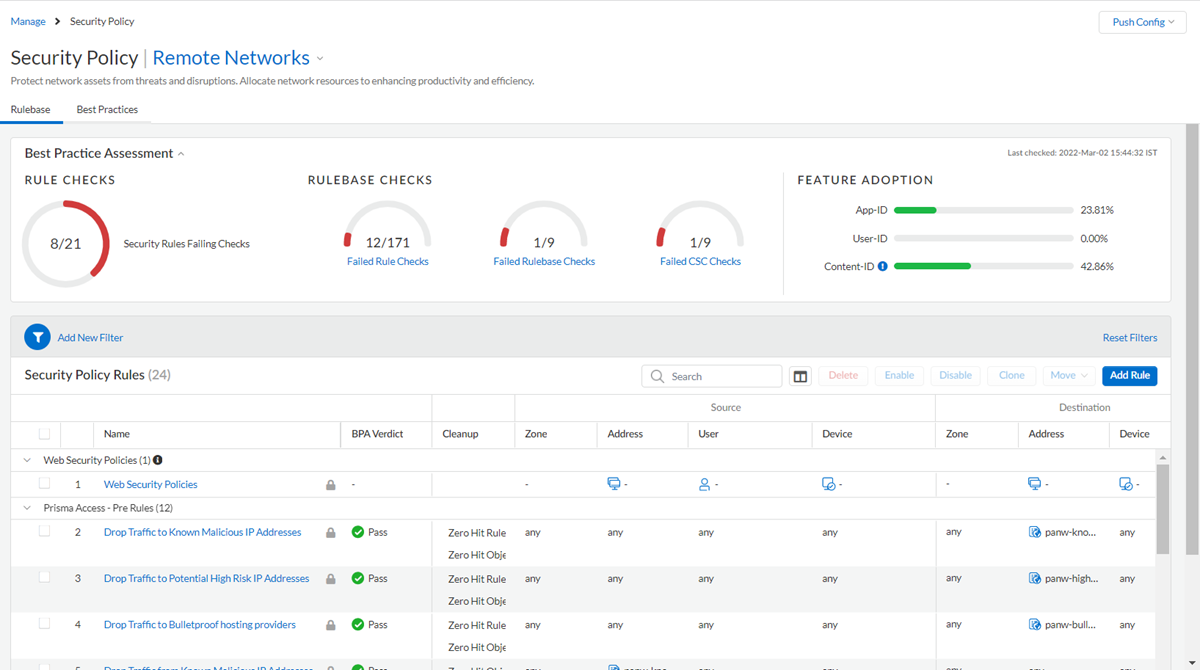Open the Failed Rule Checks link
The image size is (1200, 670).
[x=387, y=262]
